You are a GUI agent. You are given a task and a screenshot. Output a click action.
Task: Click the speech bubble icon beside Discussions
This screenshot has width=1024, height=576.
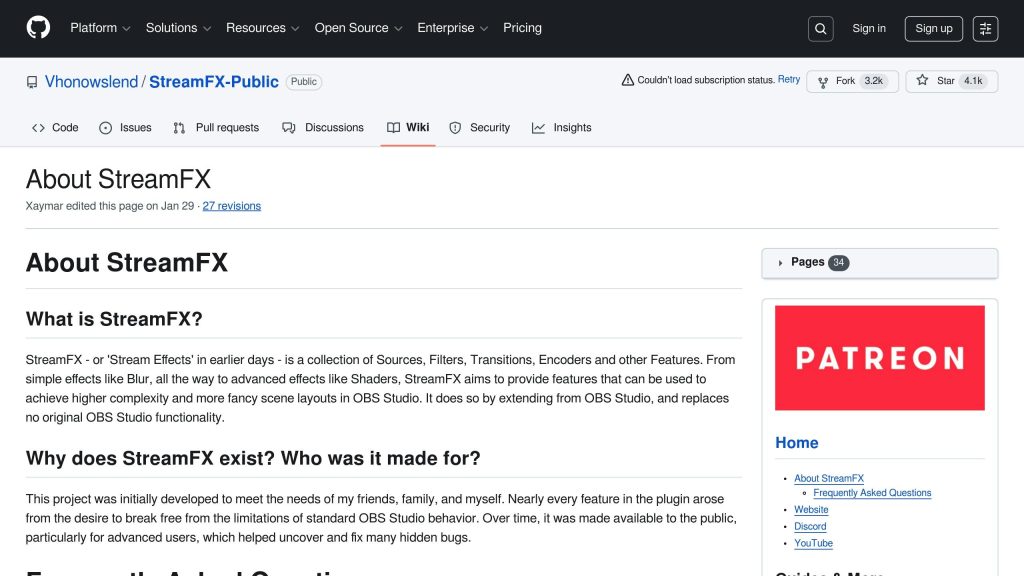click(288, 127)
